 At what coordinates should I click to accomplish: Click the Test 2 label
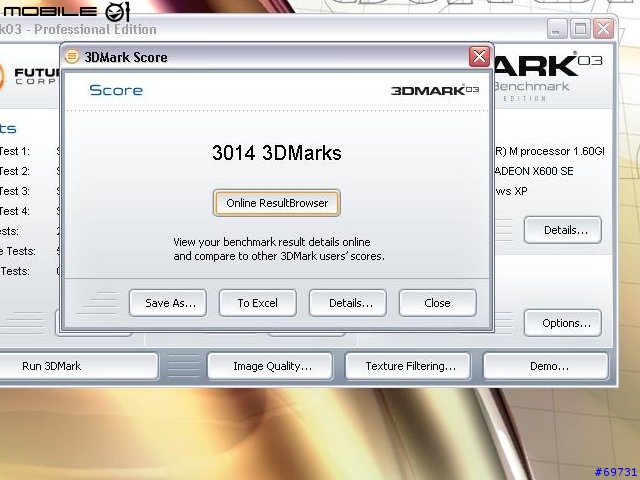click(15, 171)
